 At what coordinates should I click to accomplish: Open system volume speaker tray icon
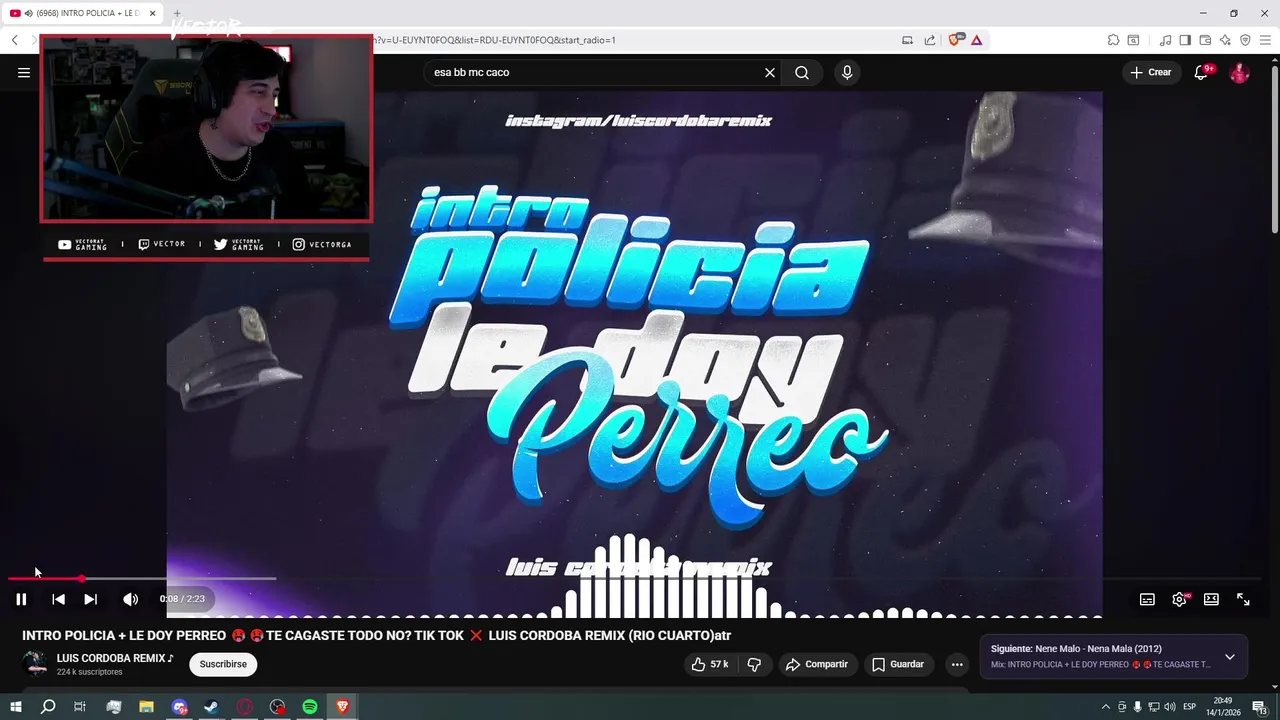point(1170,707)
